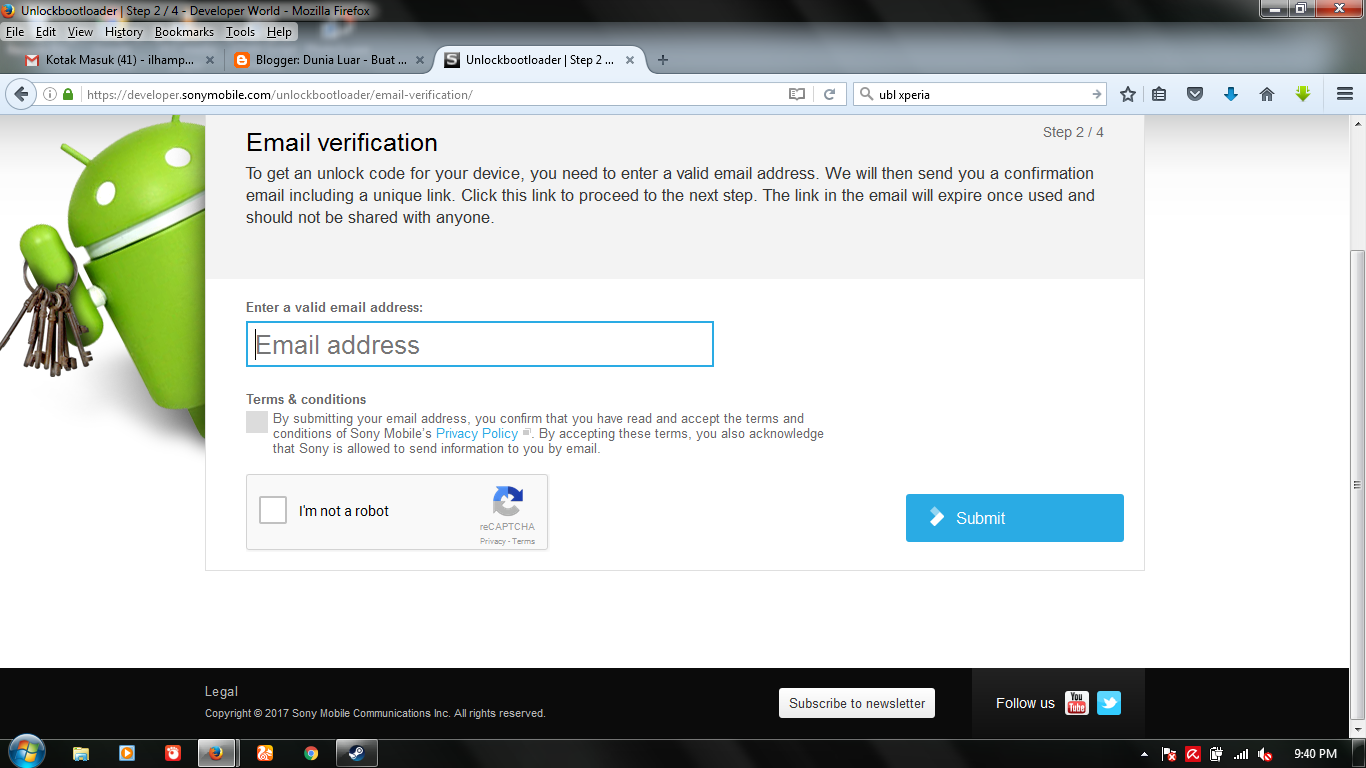Open reCAPTCHA Privacy link
1366x768 pixels.
(492, 541)
